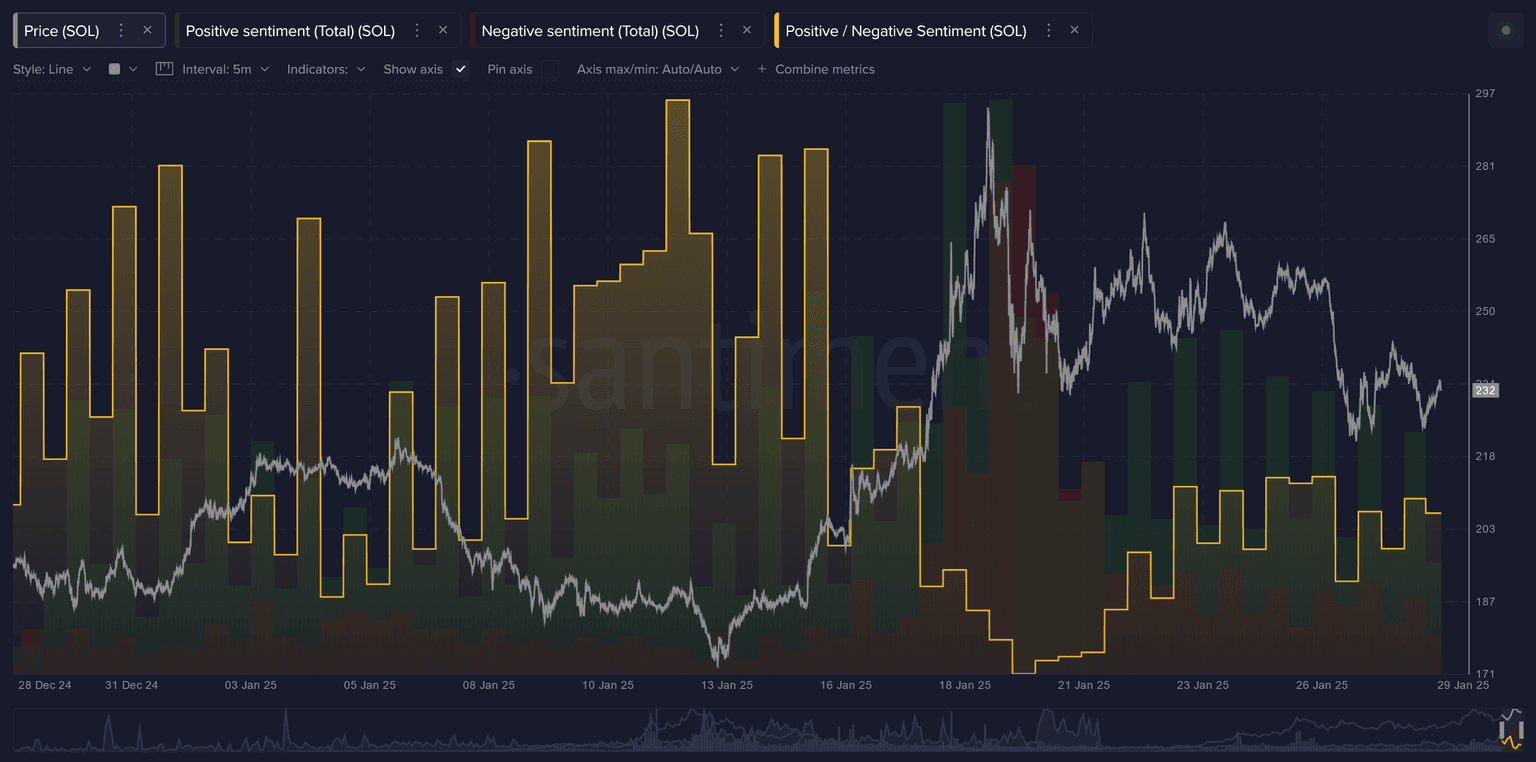
Task: Expand the Indicators dropdown
Action: [x=326, y=69]
